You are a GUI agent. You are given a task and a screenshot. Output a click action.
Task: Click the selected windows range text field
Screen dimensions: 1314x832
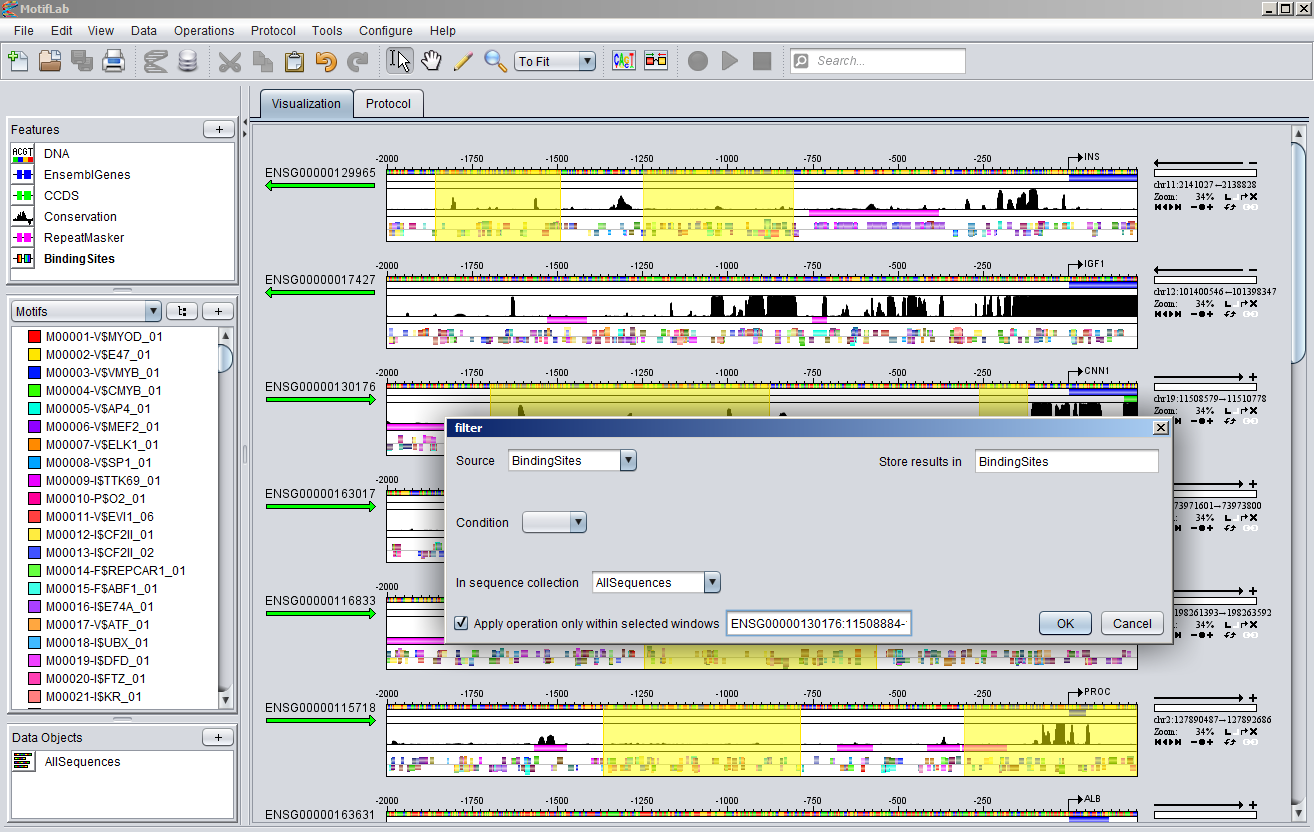coord(818,623)
